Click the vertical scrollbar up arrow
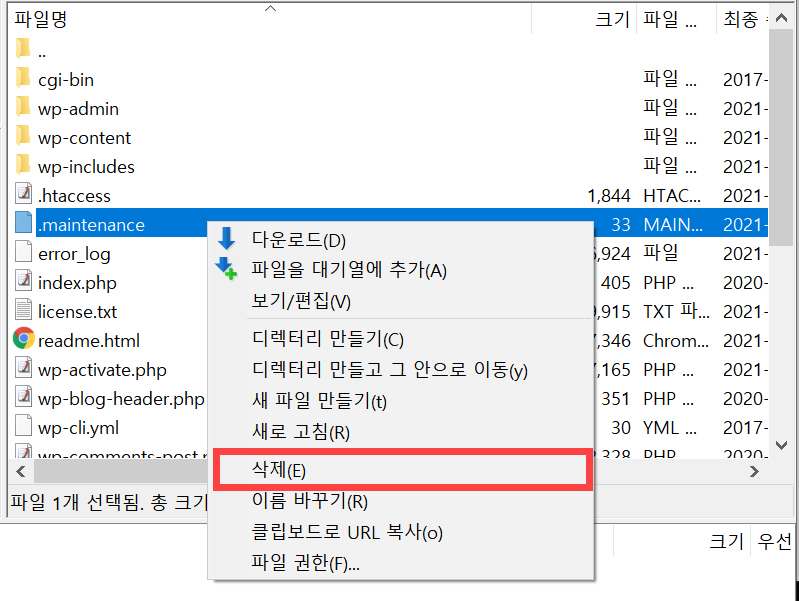Viewport: 799px width, 601px height. [781, 18]
